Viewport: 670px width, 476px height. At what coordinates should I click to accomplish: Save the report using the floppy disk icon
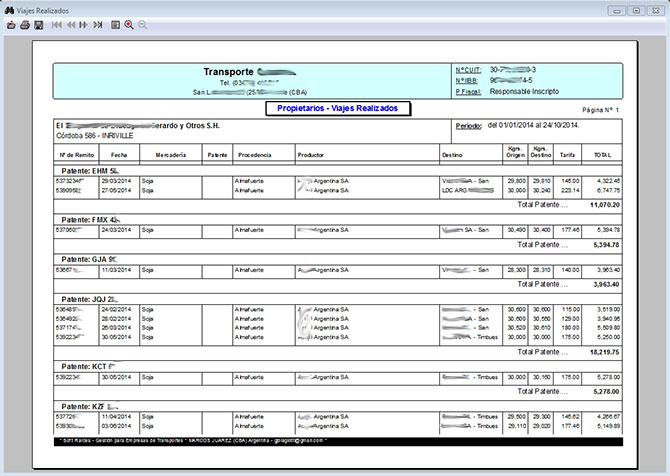[37, 23]
